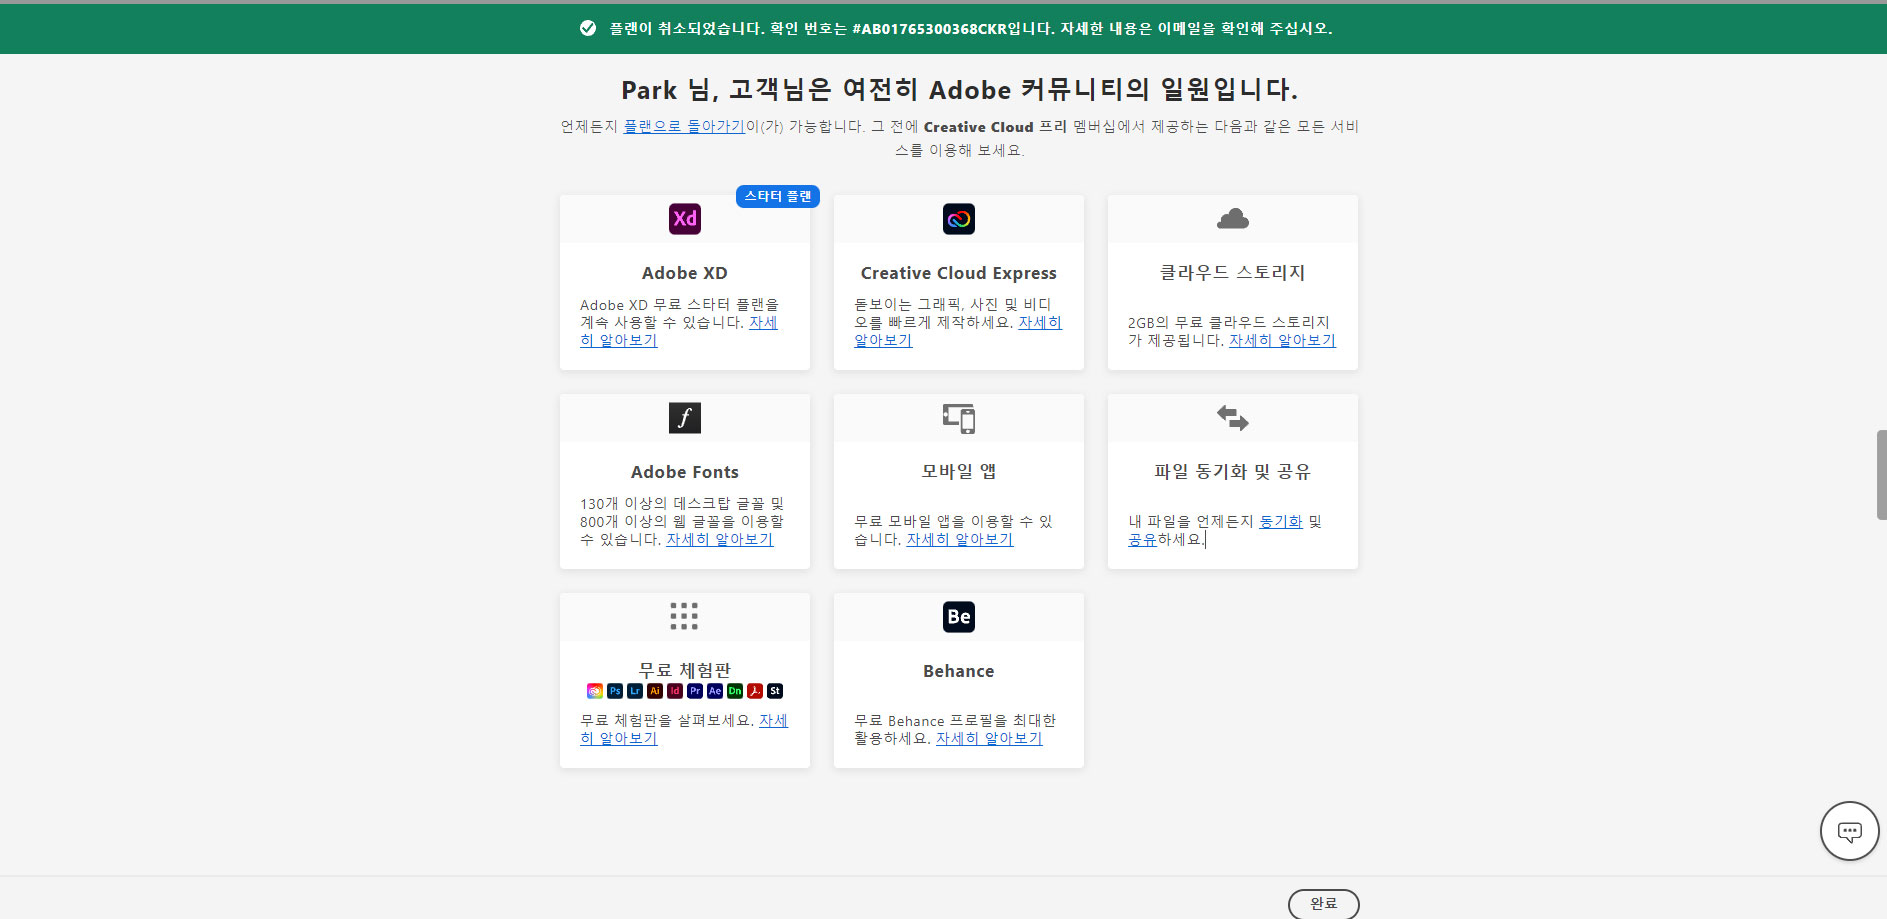Click the confirmation number #AB01765300368CKR text

point(929,29)
